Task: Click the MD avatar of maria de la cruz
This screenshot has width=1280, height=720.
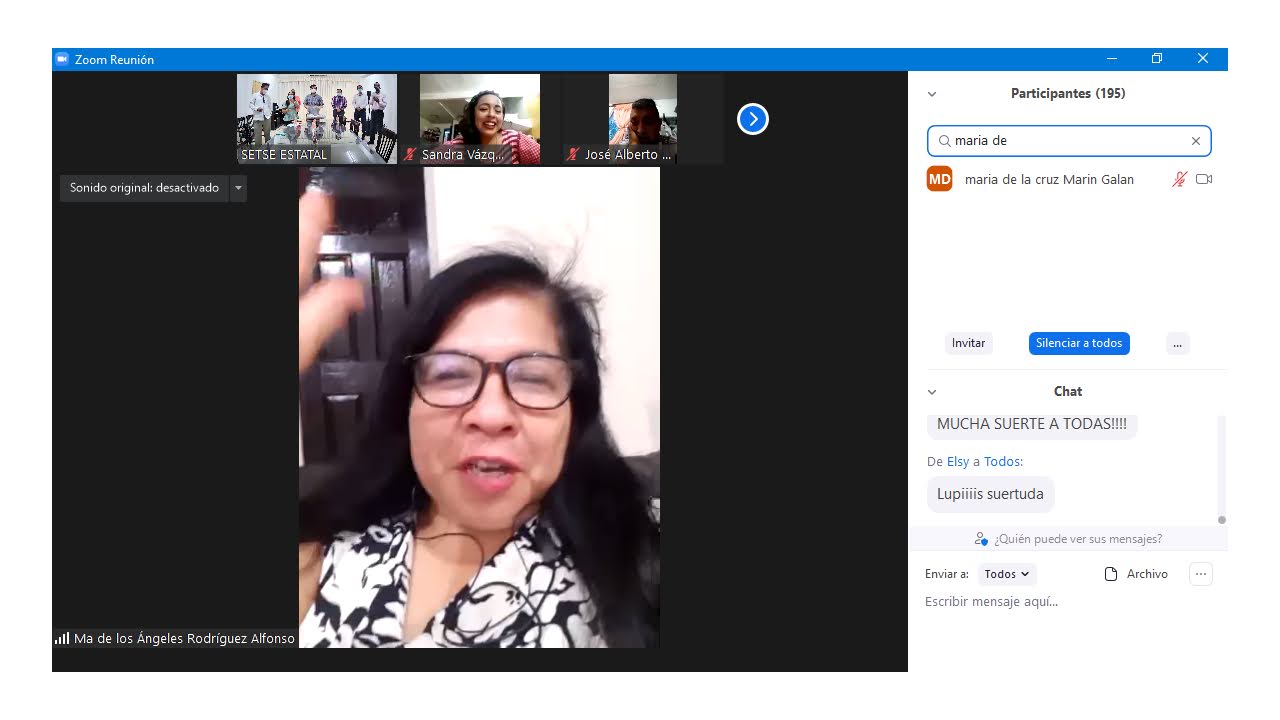Action: point(939,179)
